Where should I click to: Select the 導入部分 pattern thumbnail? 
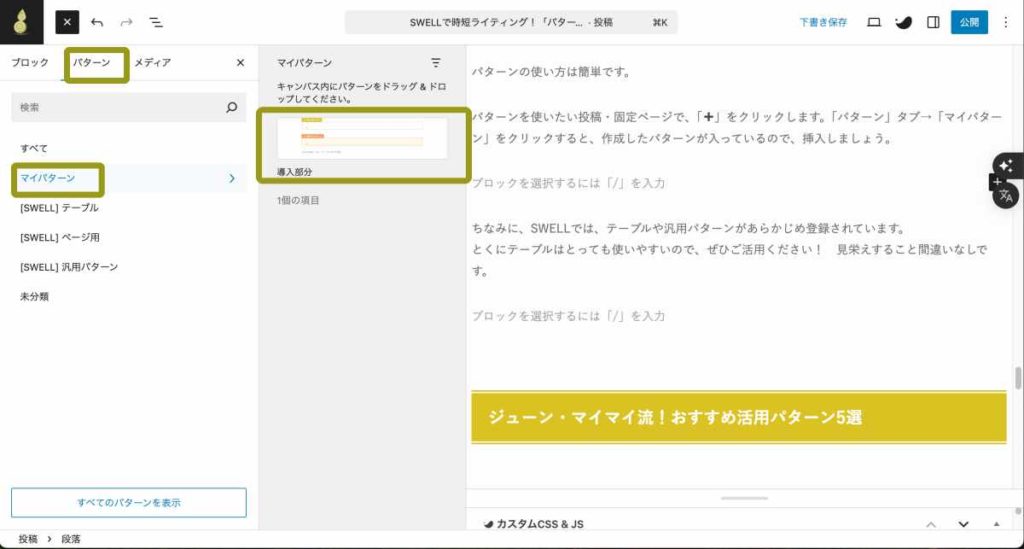362,138
